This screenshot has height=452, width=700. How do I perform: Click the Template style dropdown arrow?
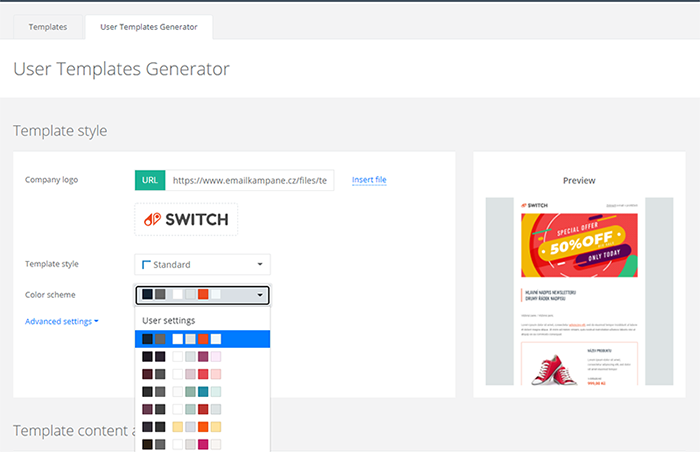260,264
